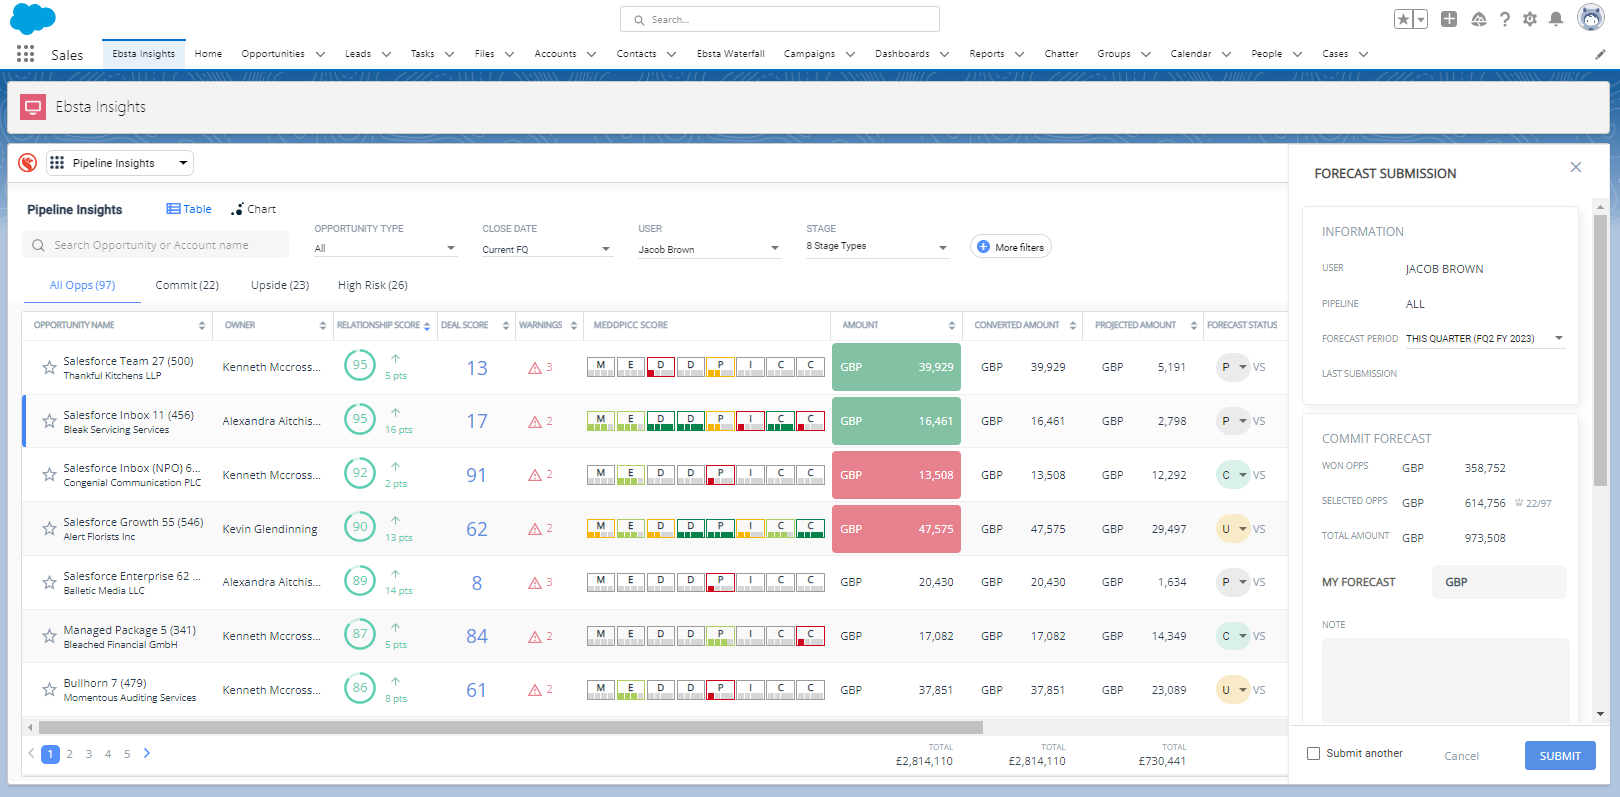Open the App Launcher grid icon

[25, 54]
